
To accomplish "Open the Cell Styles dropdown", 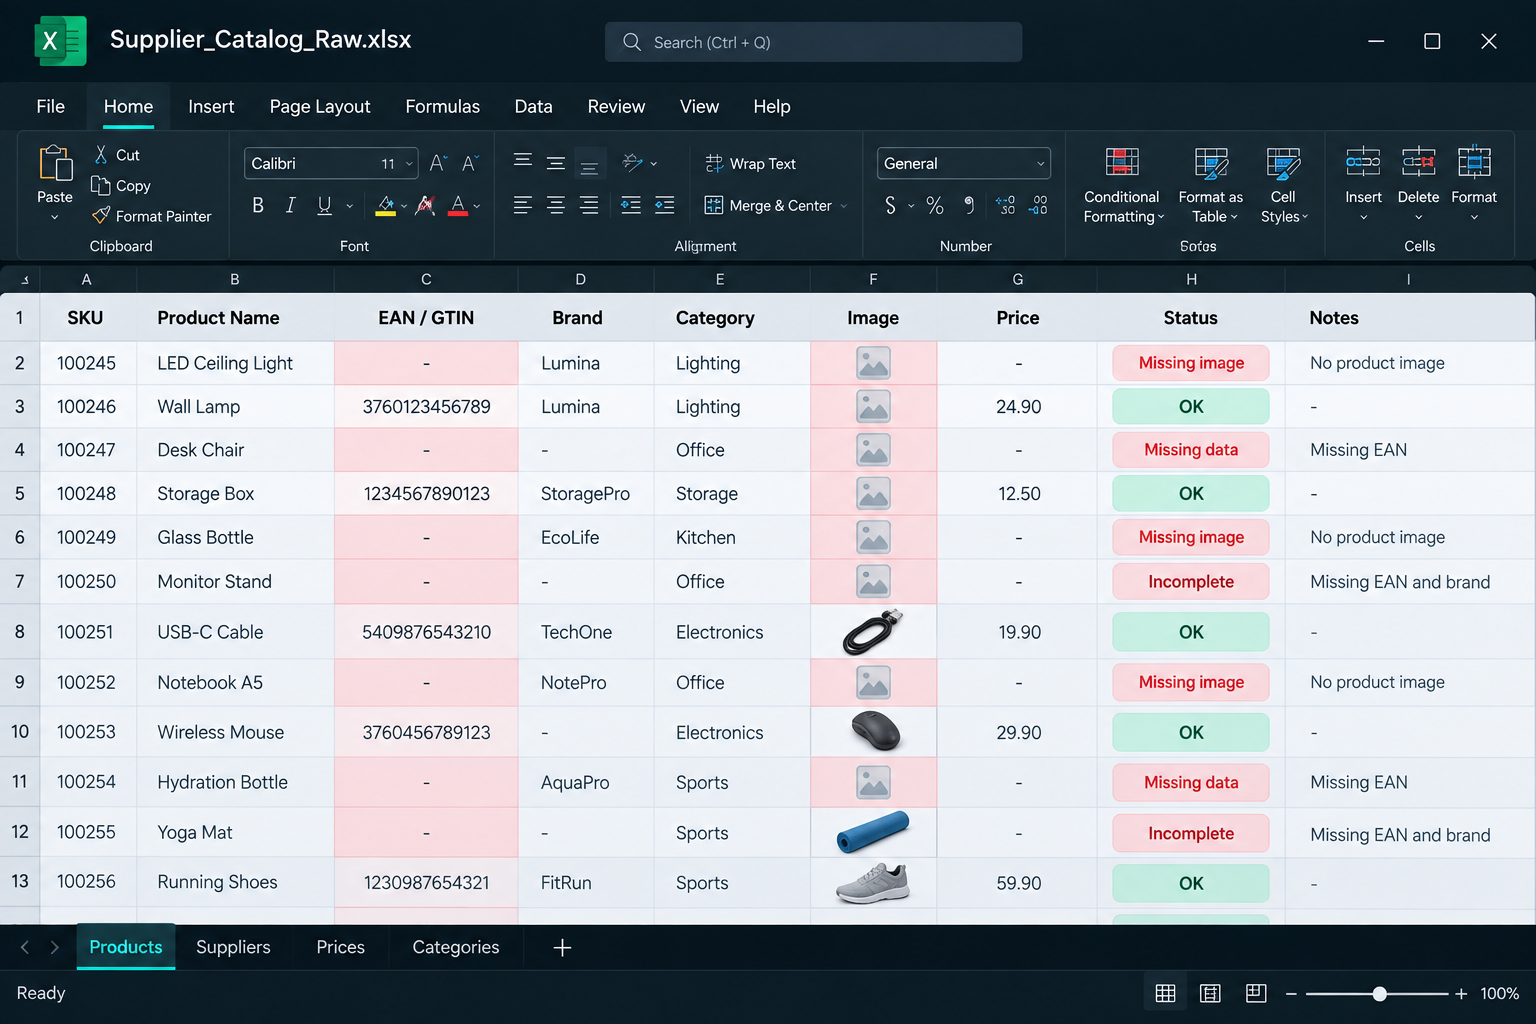I will (x=1283, y=185).
